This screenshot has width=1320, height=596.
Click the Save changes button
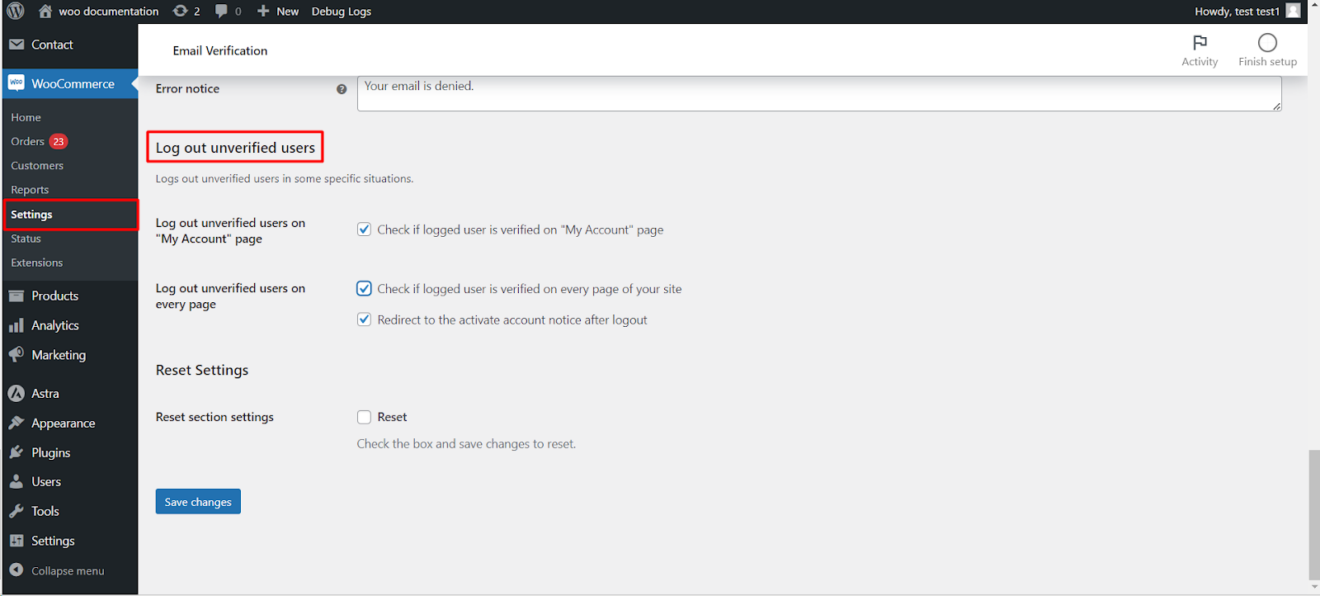click(x=197, y=501)
